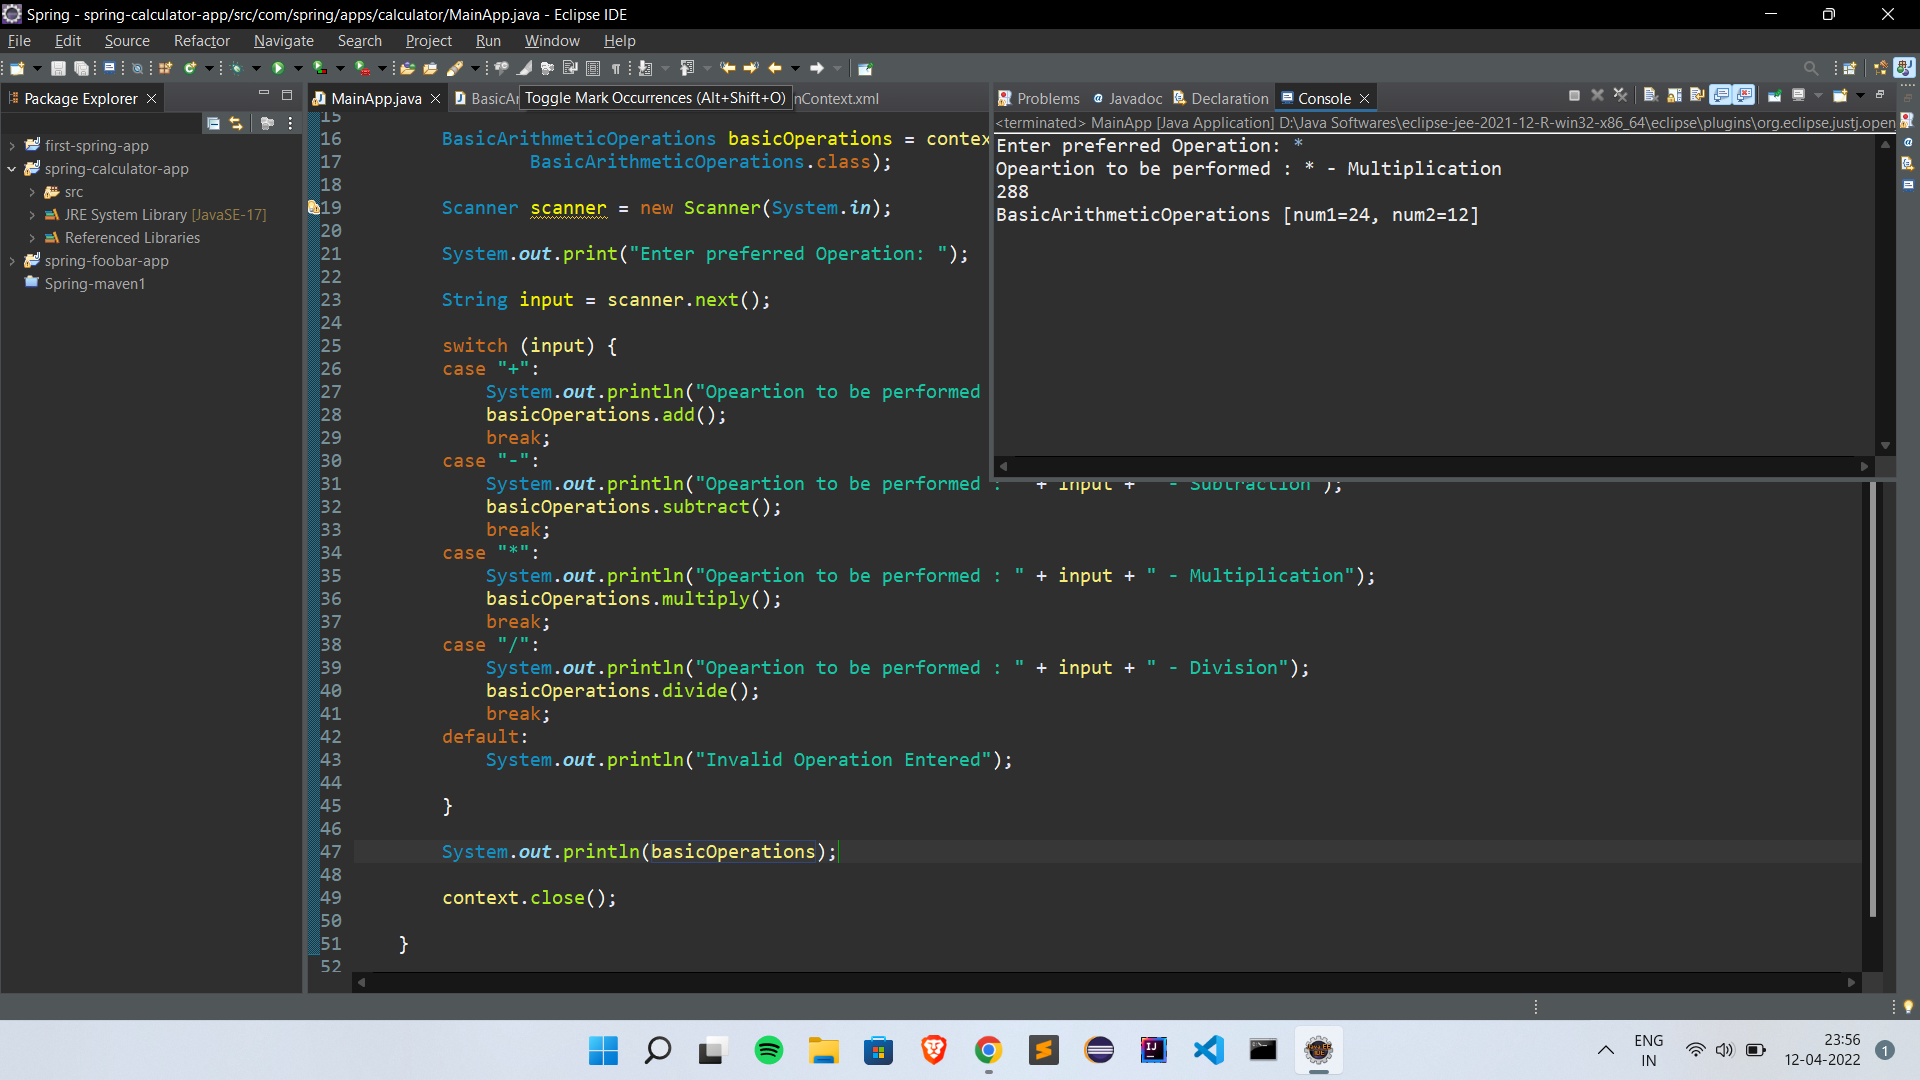Click the Console horizontal scrollbar
Viewport: 1920px width, 1080px height.
point(1435,466)
